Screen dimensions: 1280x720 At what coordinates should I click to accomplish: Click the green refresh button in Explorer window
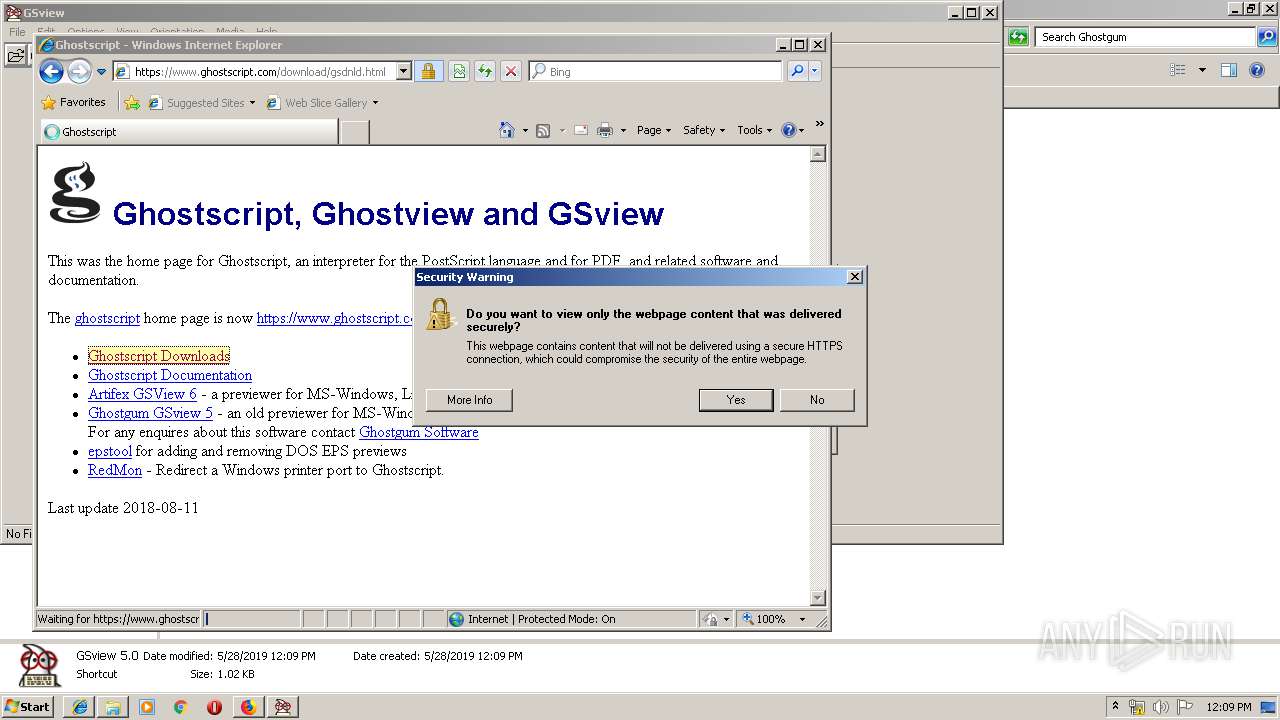(x=1018, y=37)
